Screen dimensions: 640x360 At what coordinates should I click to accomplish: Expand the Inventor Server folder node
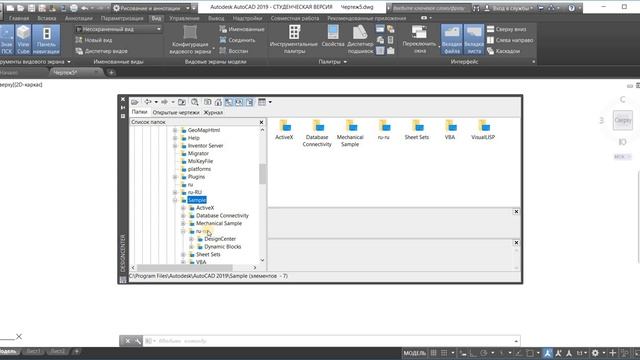coord(175,146)
